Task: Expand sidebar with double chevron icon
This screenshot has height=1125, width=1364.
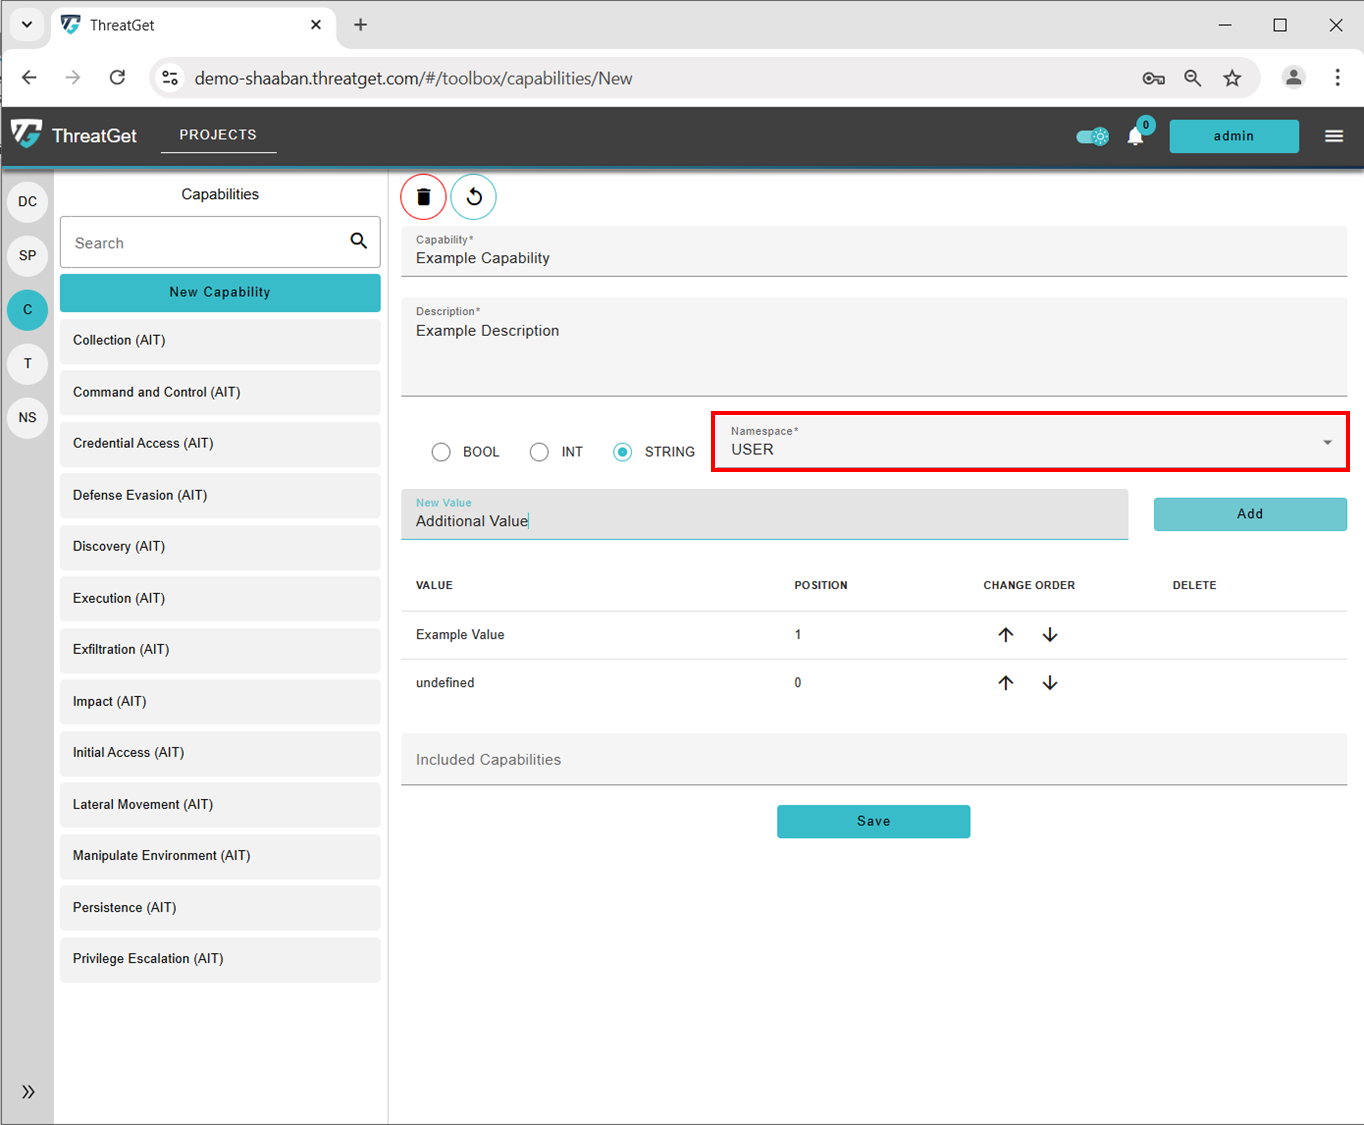Action: click(x=28, y=1091)
